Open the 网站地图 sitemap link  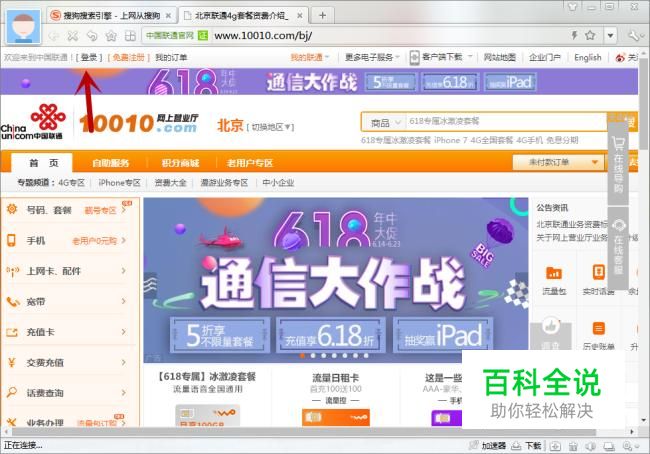[500, 57]
